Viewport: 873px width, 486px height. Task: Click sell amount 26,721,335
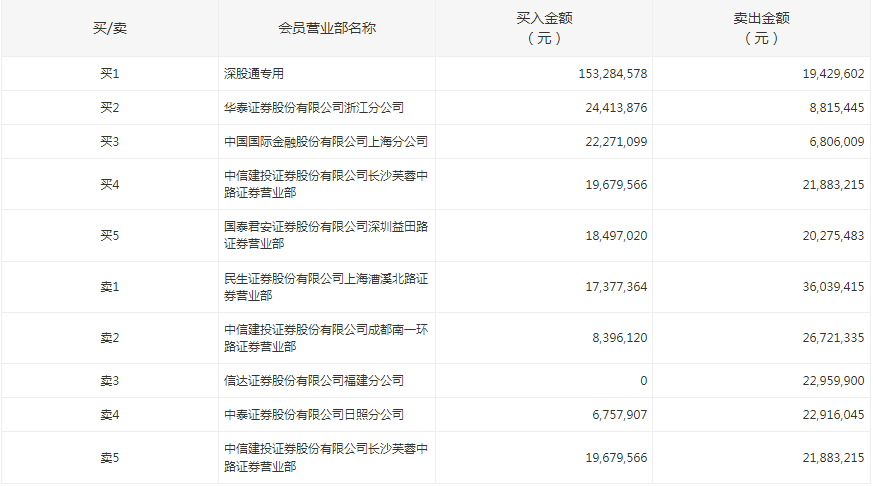(826, 339)
